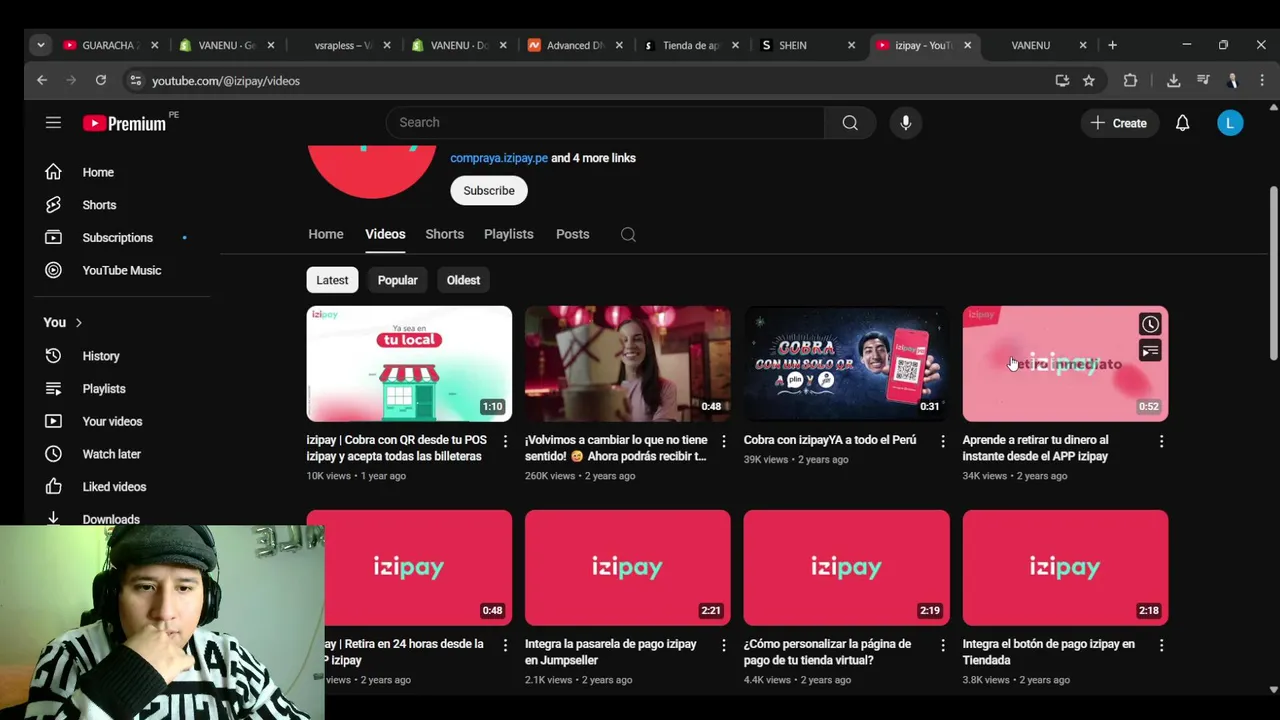
Task: Select the Latest filter chip
Action: click(x=332, y=280)
